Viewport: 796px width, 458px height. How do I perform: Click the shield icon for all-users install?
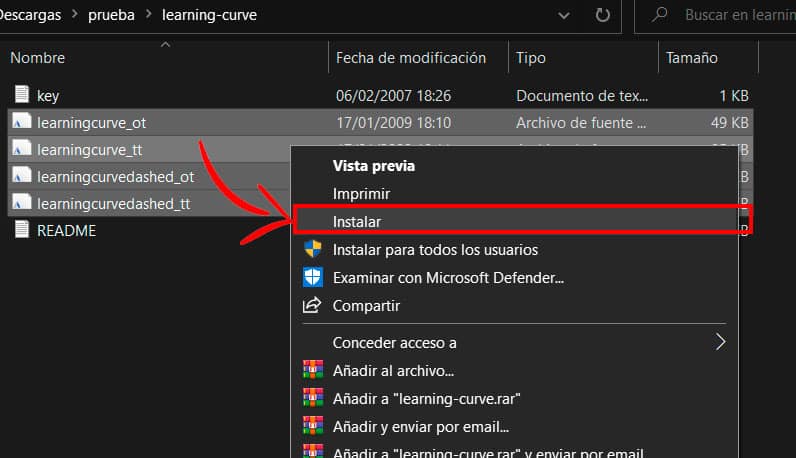pyautogui.click(x=312, y=249)
